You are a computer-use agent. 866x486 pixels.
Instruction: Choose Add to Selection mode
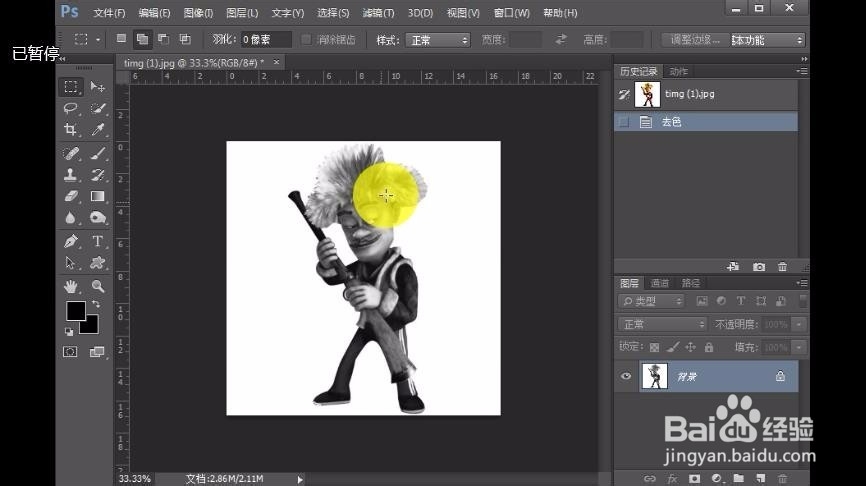point(142,39)
